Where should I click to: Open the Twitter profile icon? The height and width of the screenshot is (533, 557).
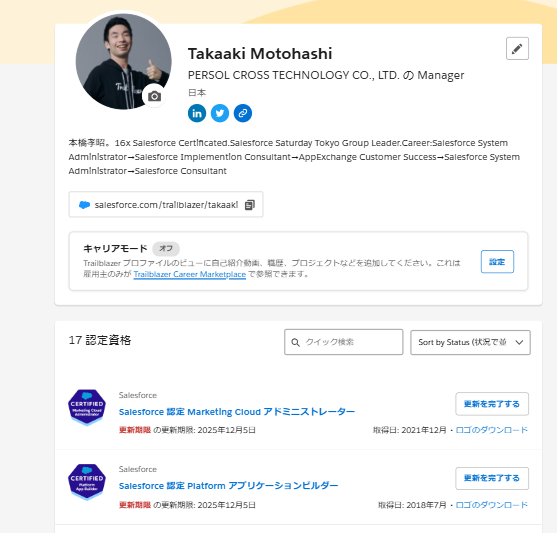pos(220,113)
